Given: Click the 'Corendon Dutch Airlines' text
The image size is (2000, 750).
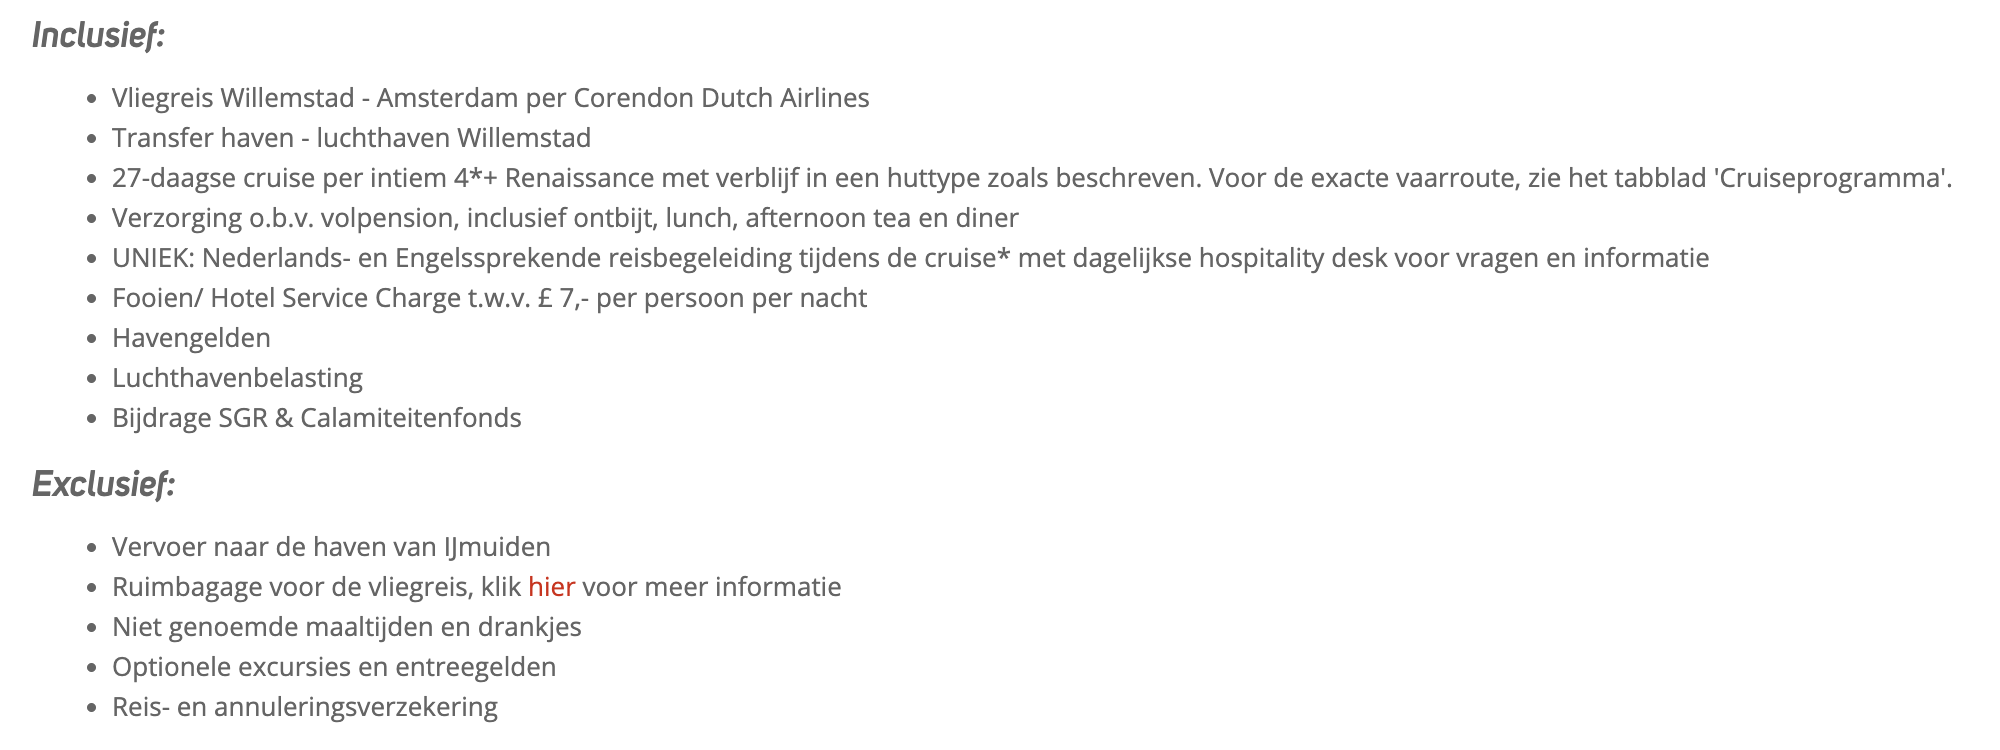Looking at the screenshot, I should click(720, 98).
